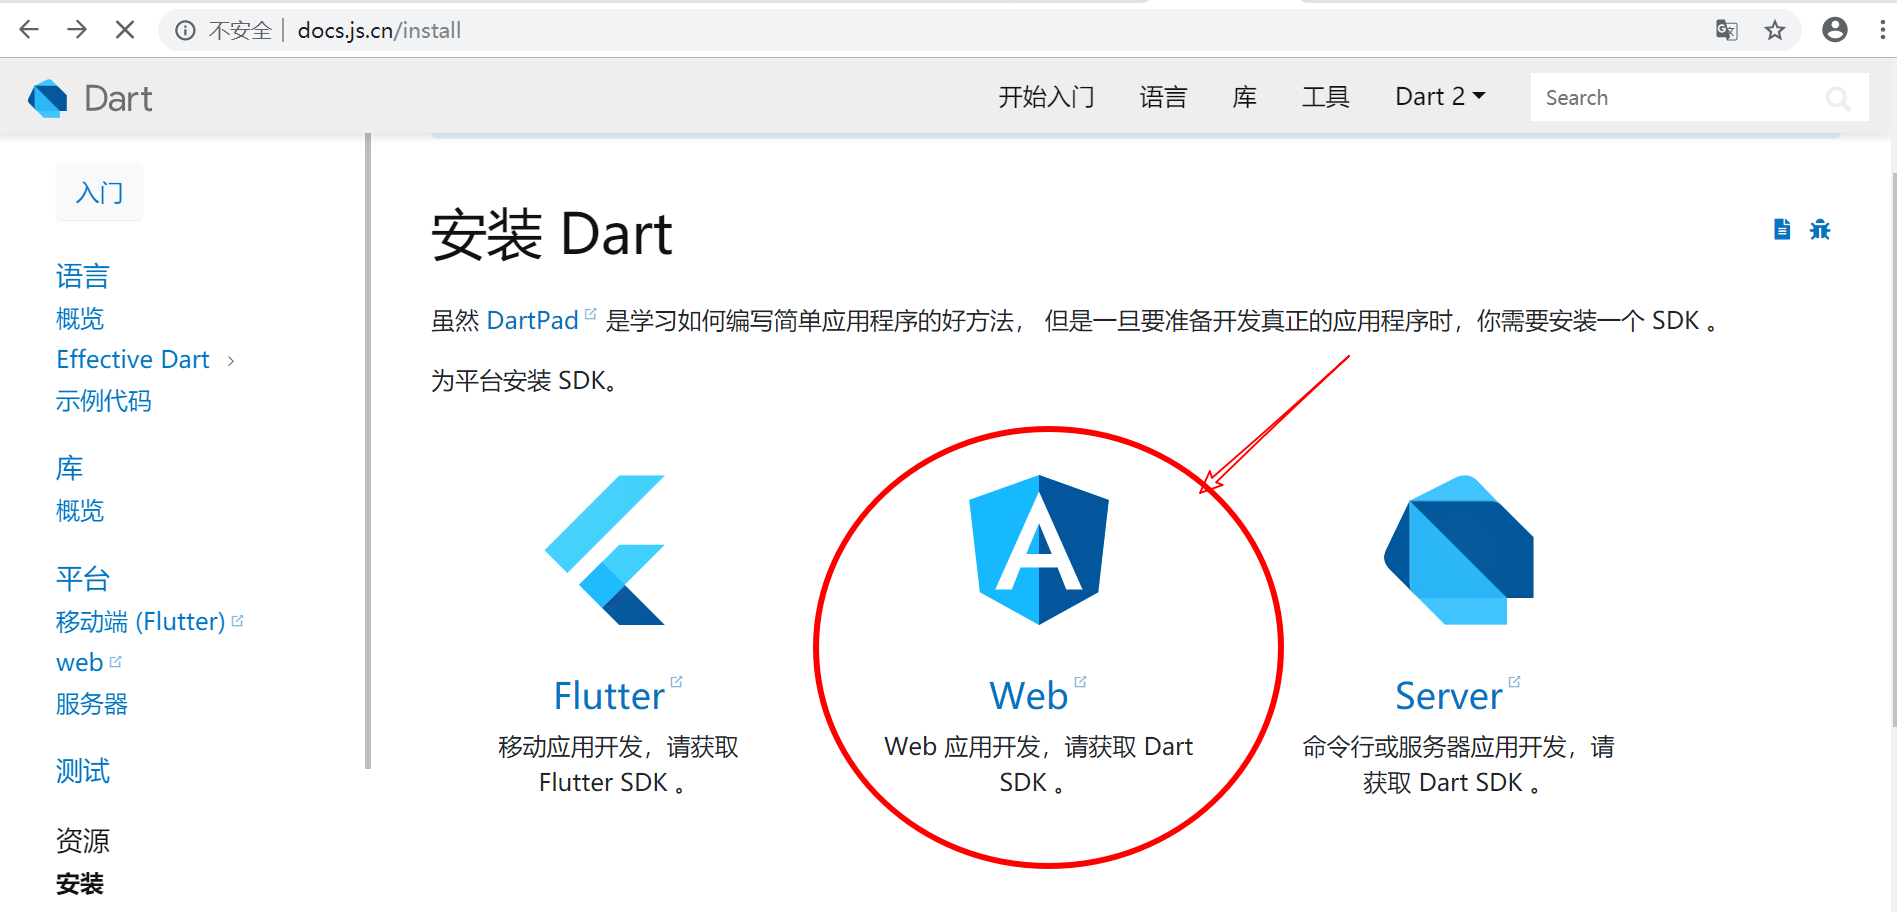
Task: Click the Flutter logo image
Action: [x=605, y=550]
